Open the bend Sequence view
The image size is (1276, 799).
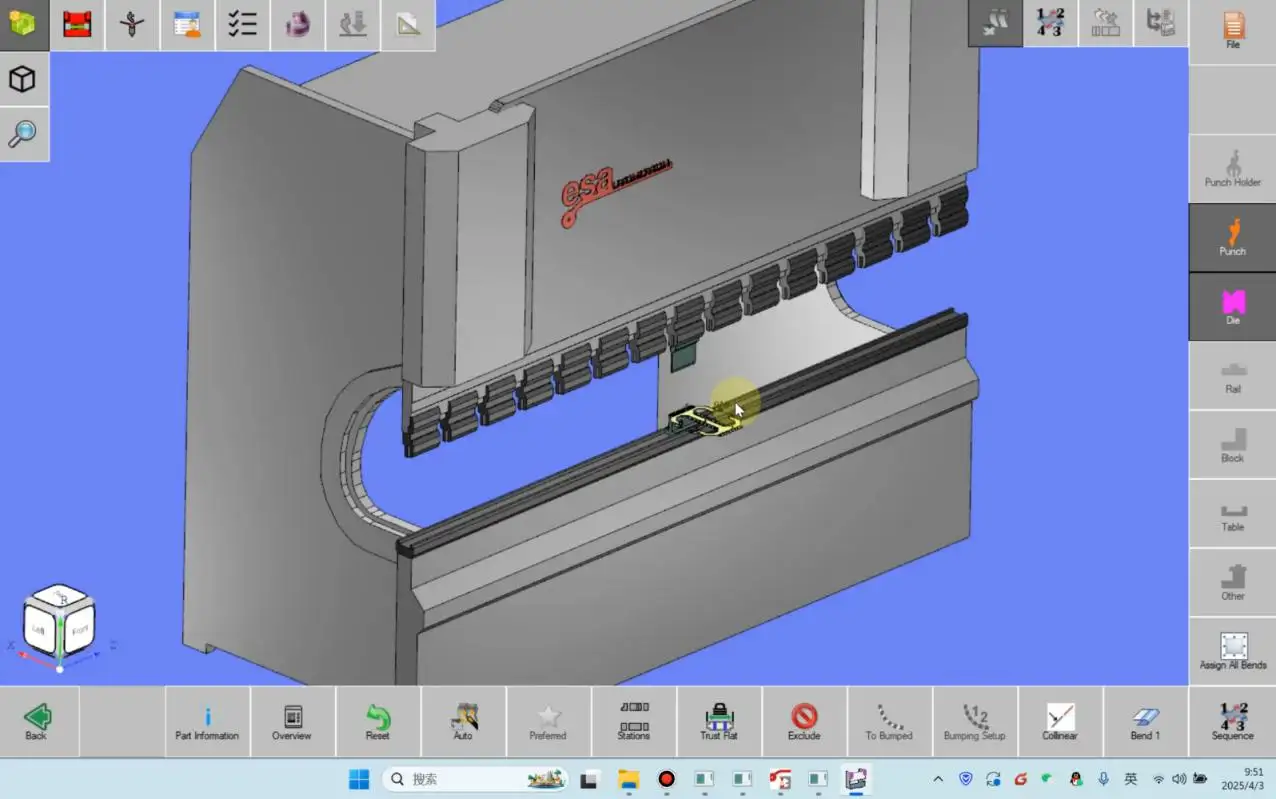[x=1232, y=721]
